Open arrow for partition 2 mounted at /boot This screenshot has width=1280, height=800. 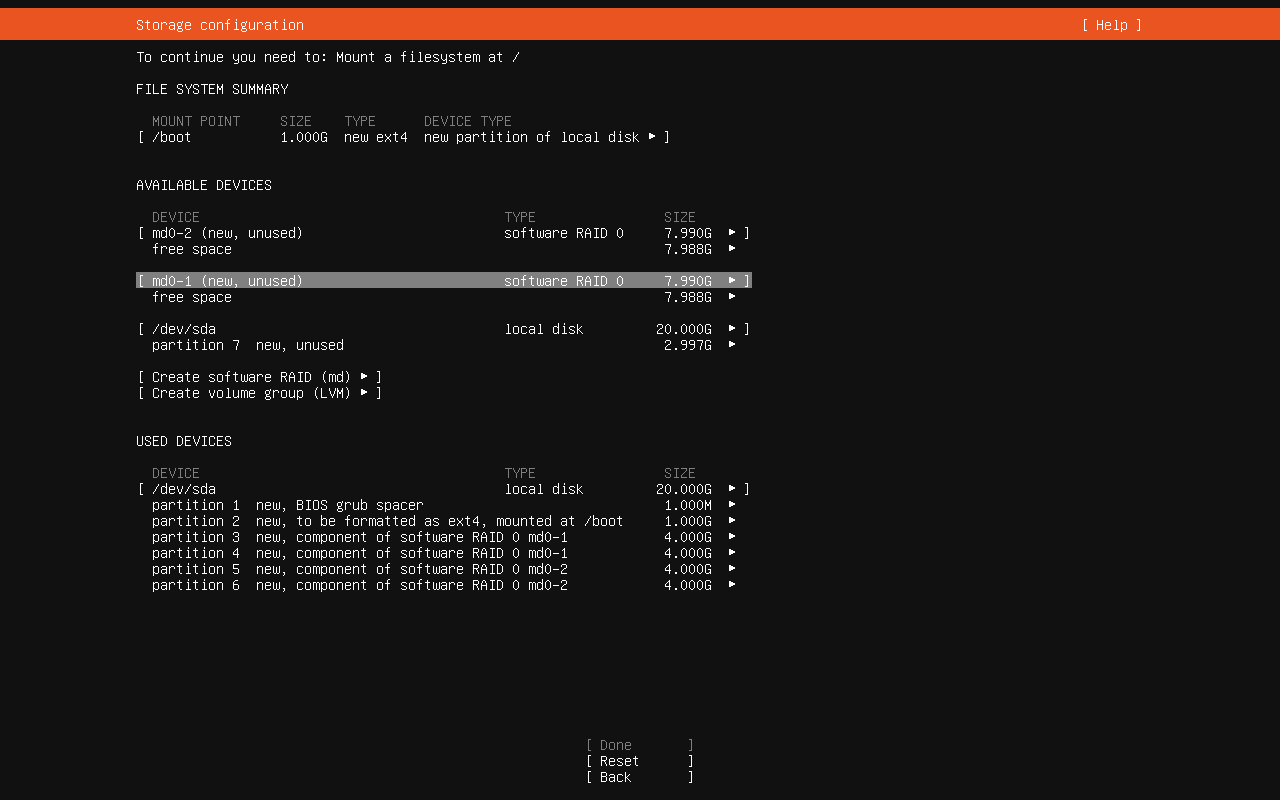[732, 521]
